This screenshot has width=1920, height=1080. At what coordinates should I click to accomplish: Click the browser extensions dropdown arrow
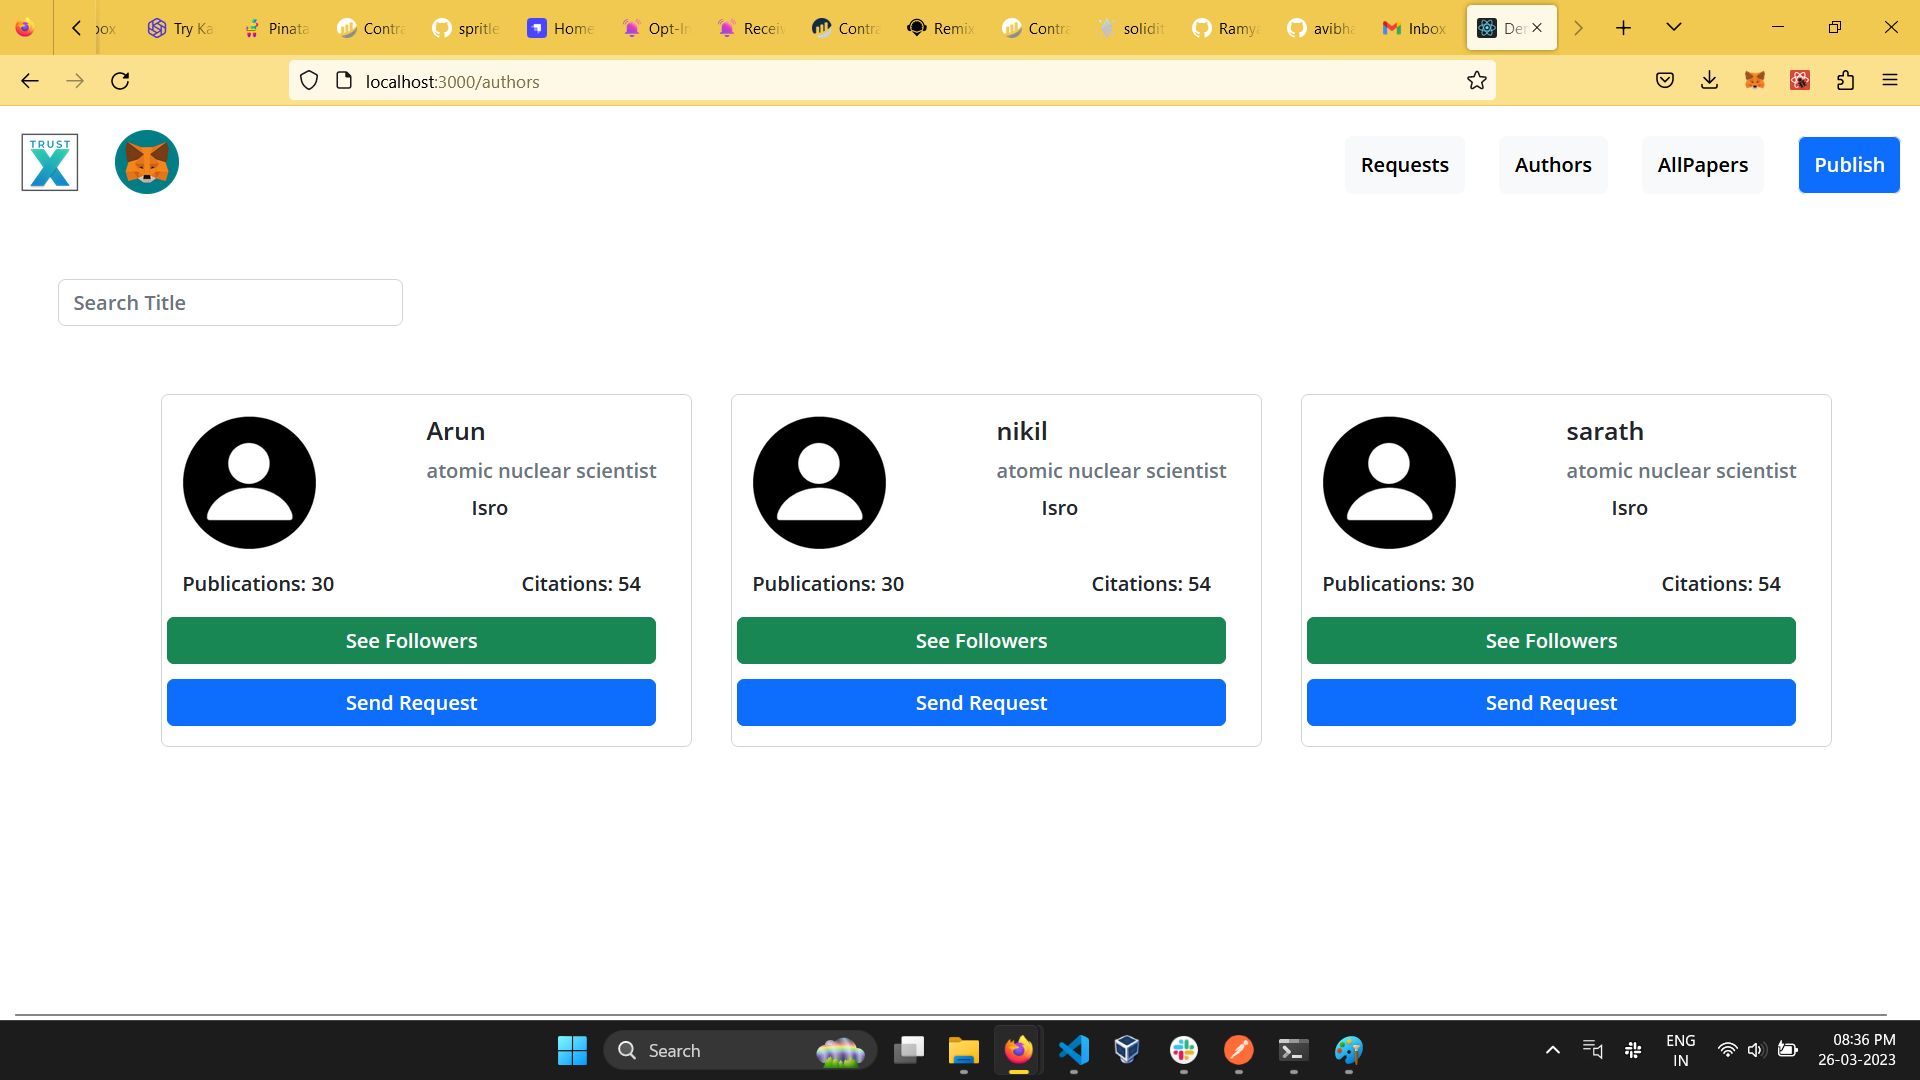(x=1845, y=80)
